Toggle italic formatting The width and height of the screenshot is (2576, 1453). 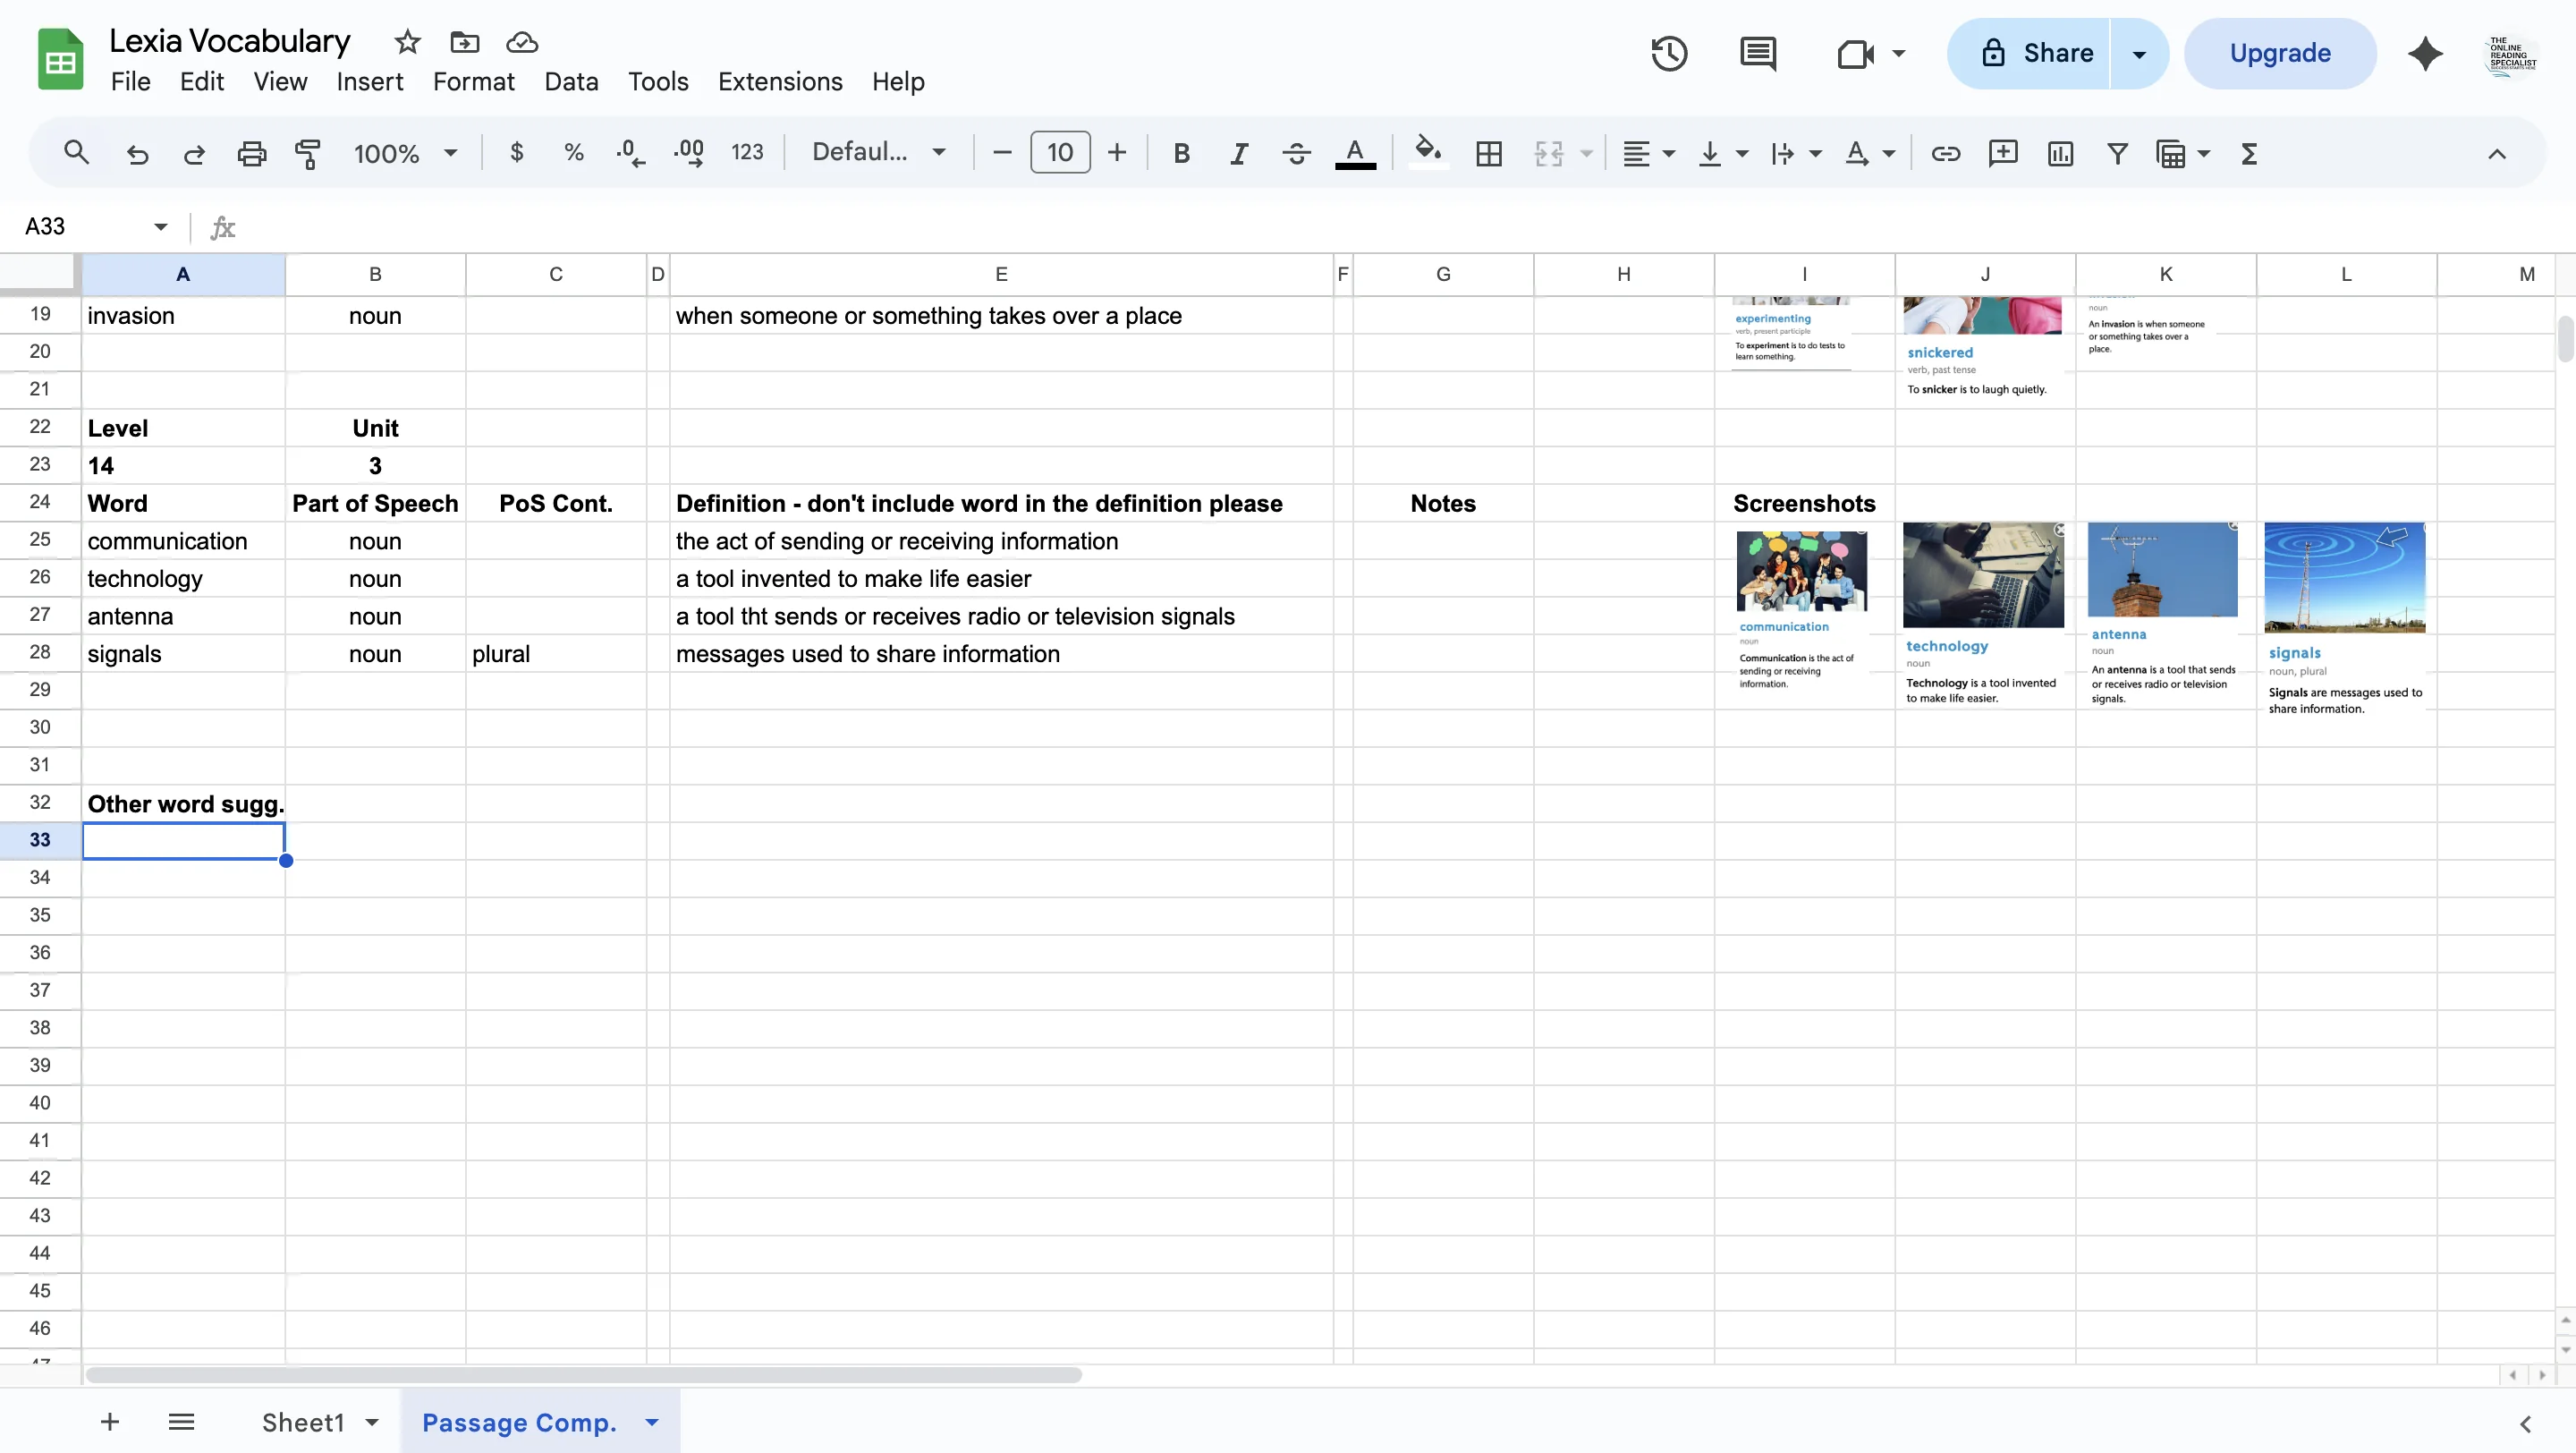[x=1238, y=152]
